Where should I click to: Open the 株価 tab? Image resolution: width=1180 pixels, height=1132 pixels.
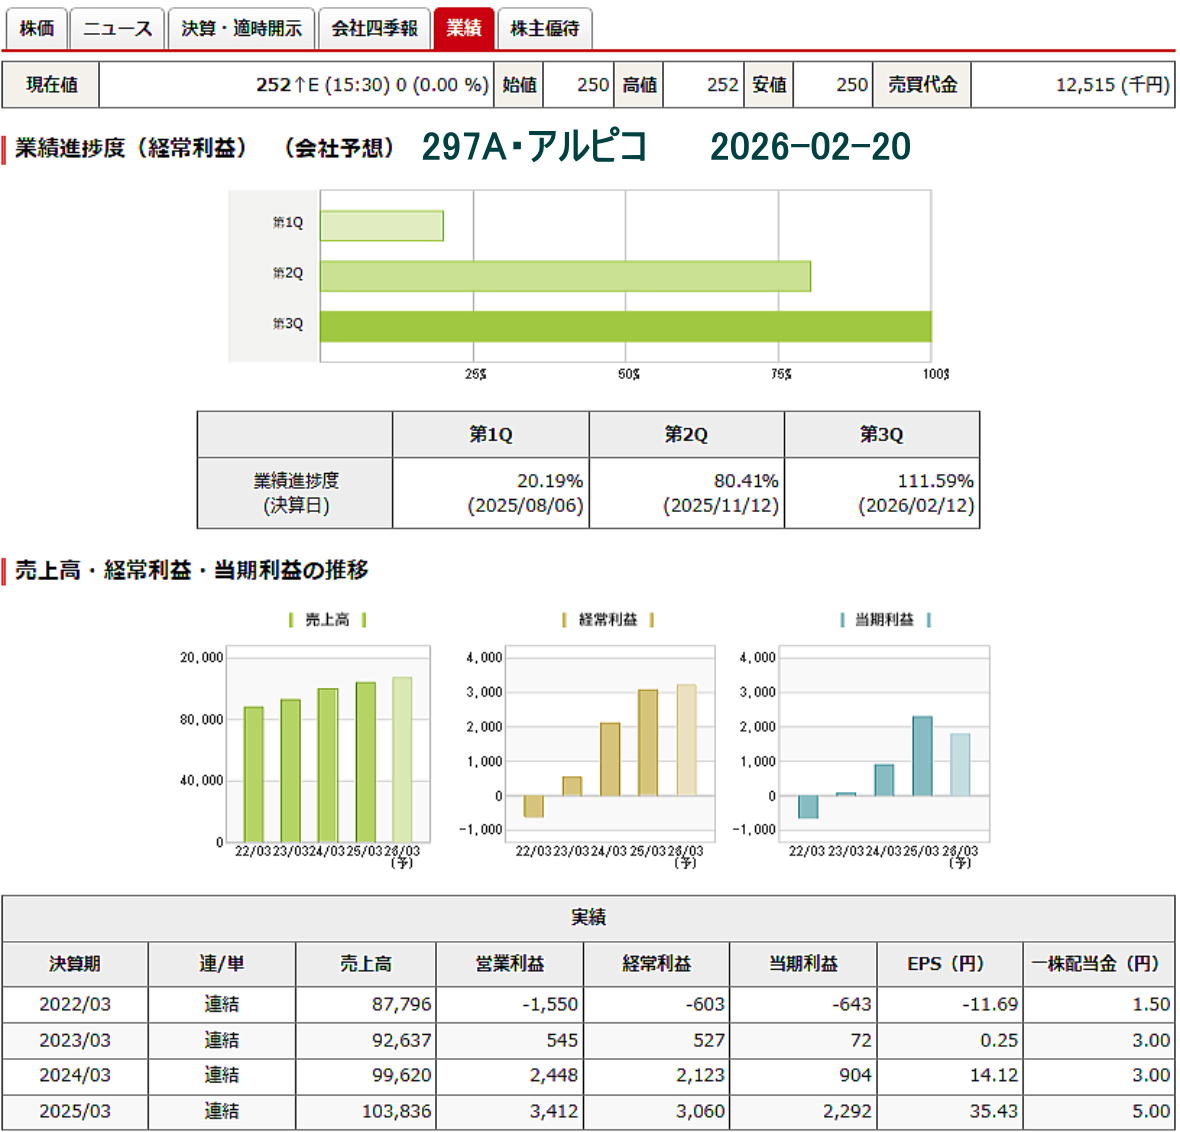[37, 28]
